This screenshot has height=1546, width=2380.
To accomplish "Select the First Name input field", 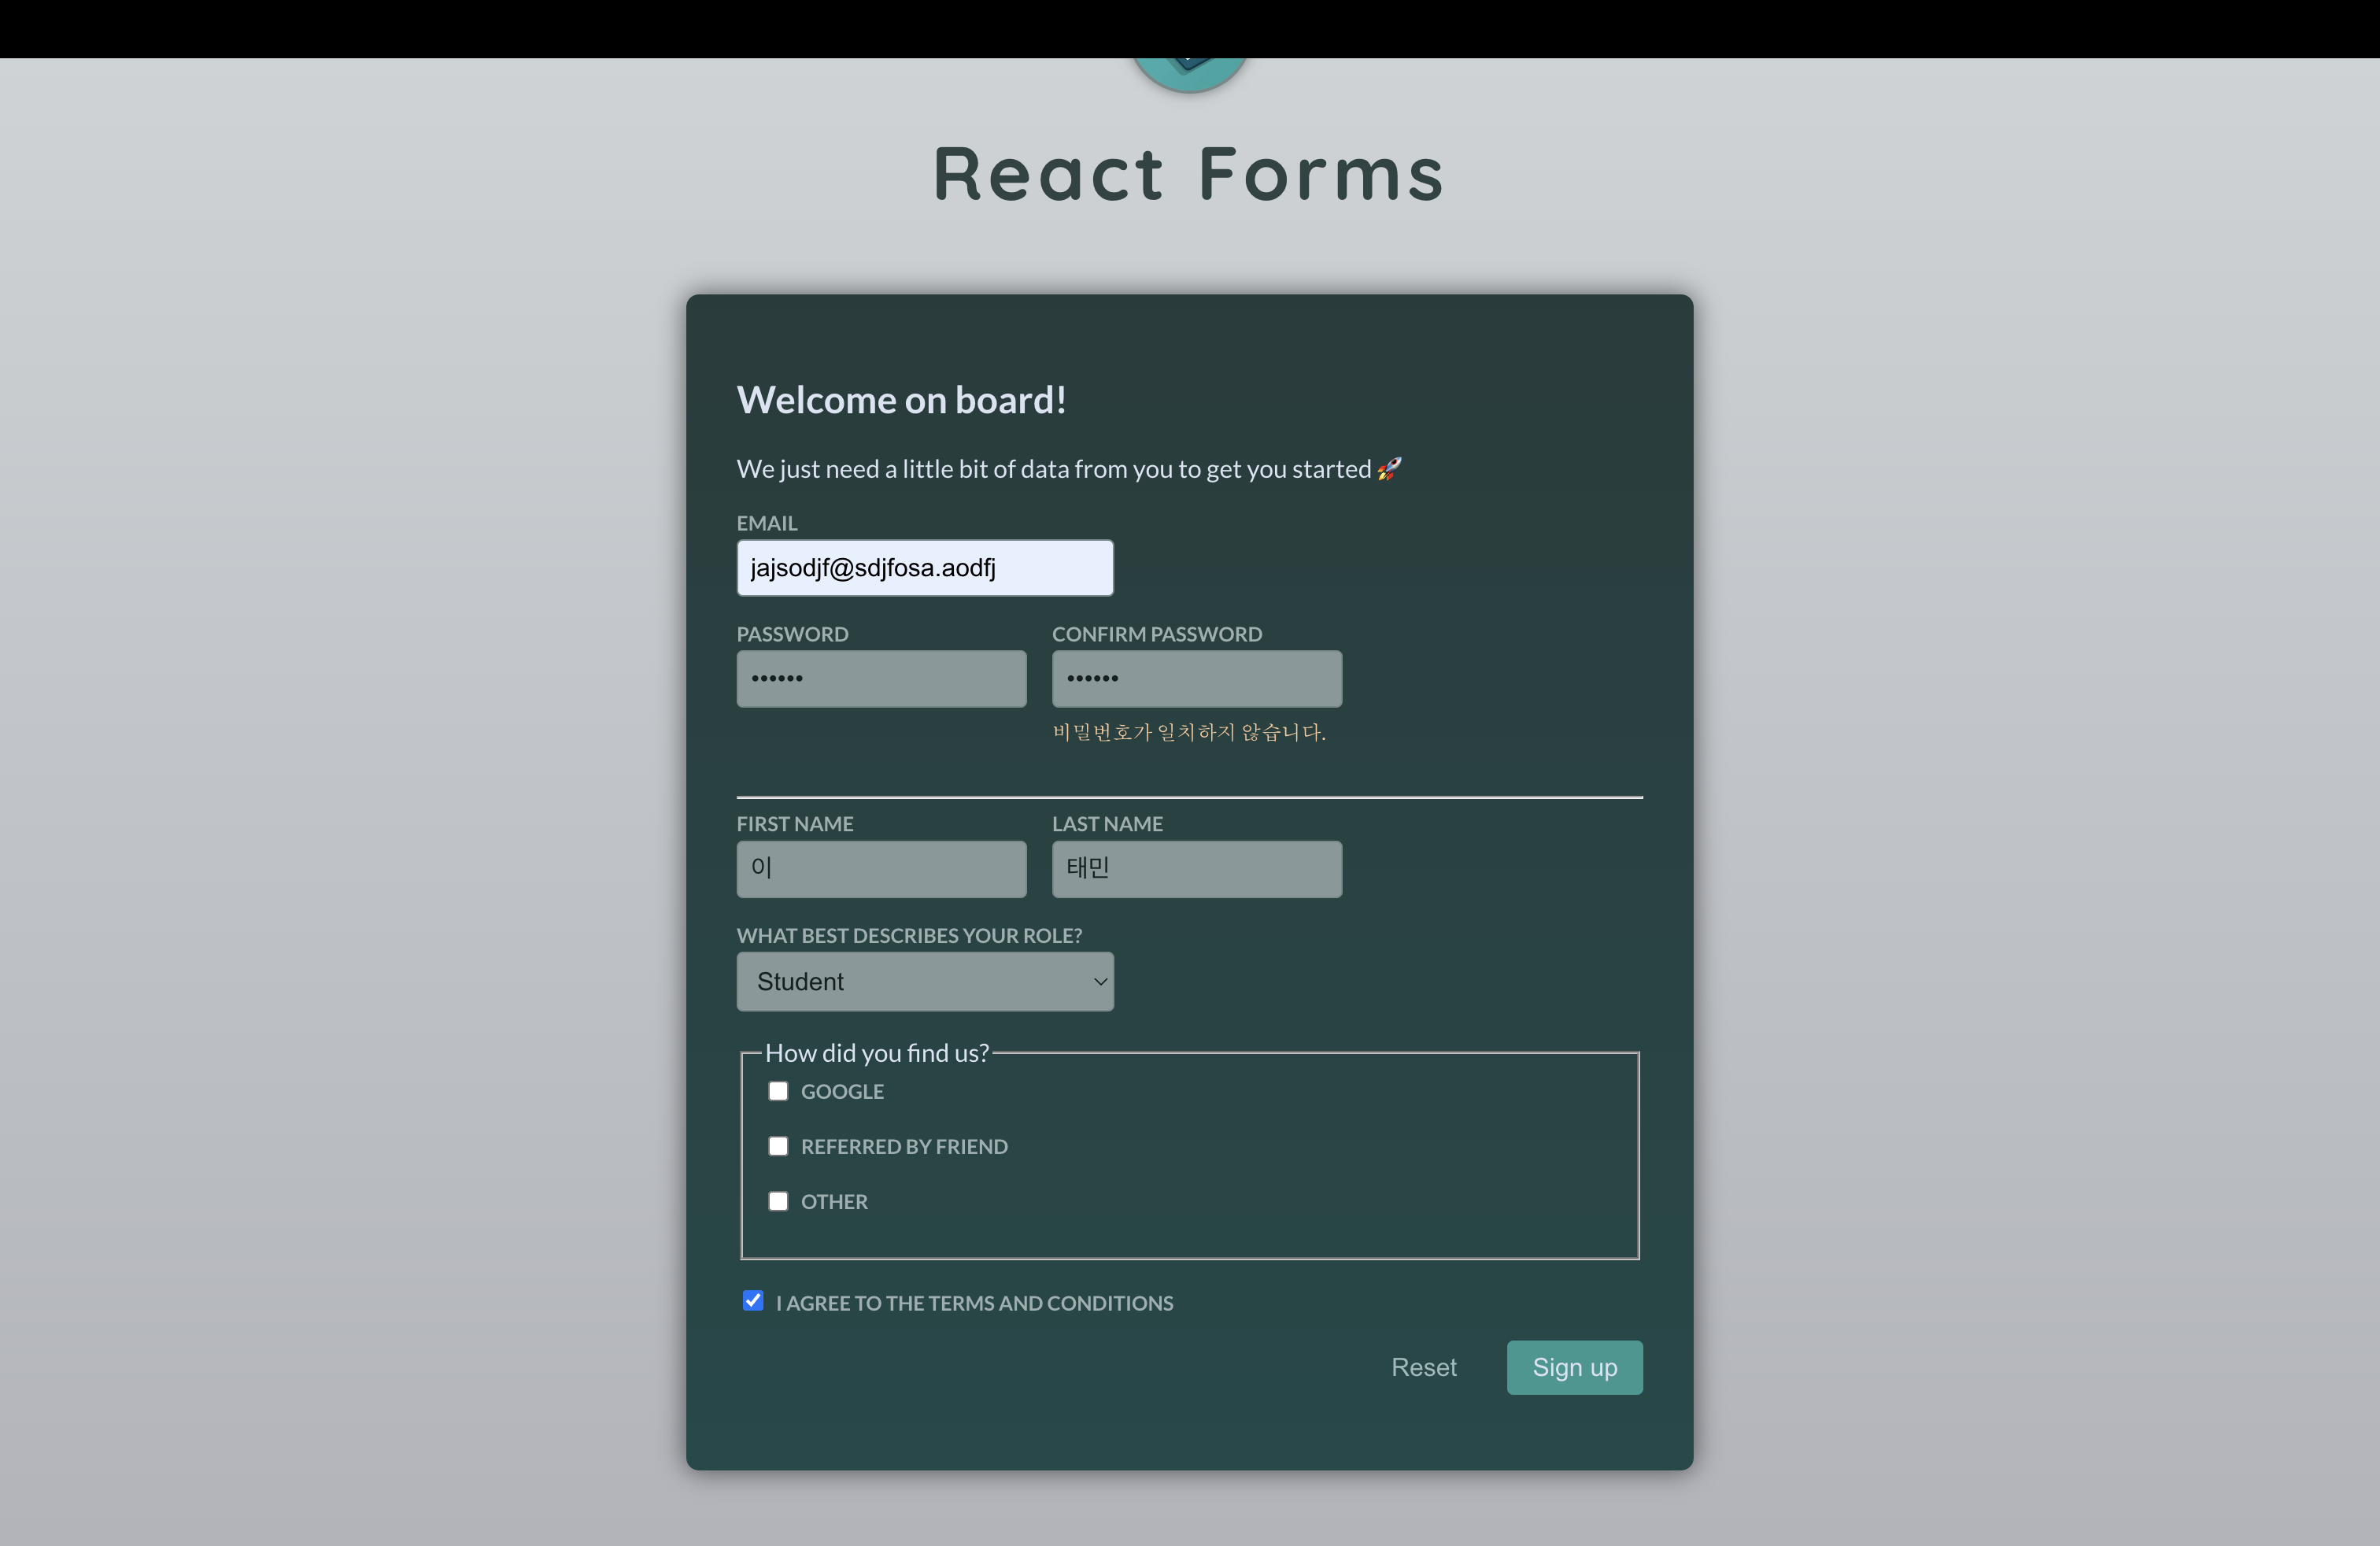I will point(880,869).
